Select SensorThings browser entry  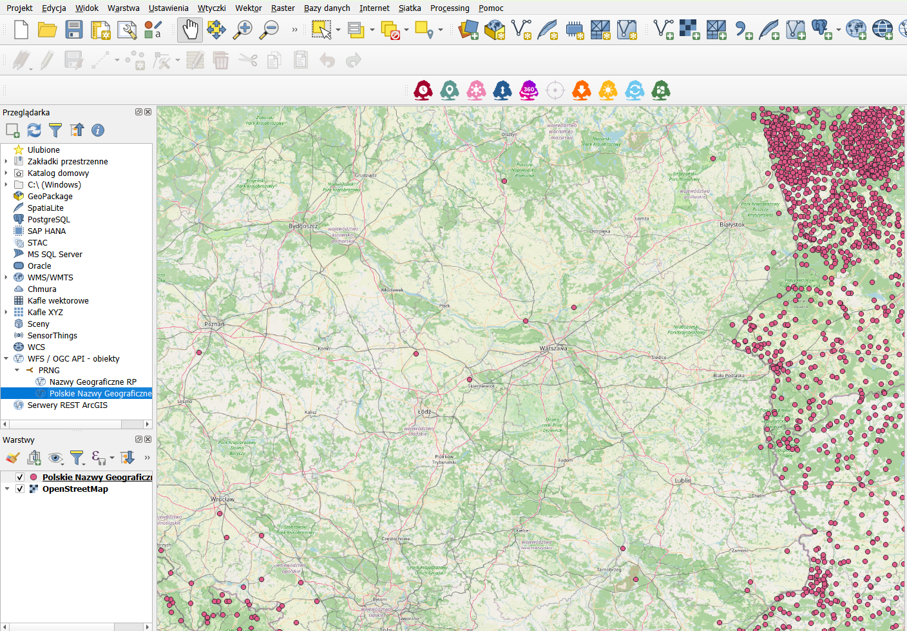click(52, 335)
